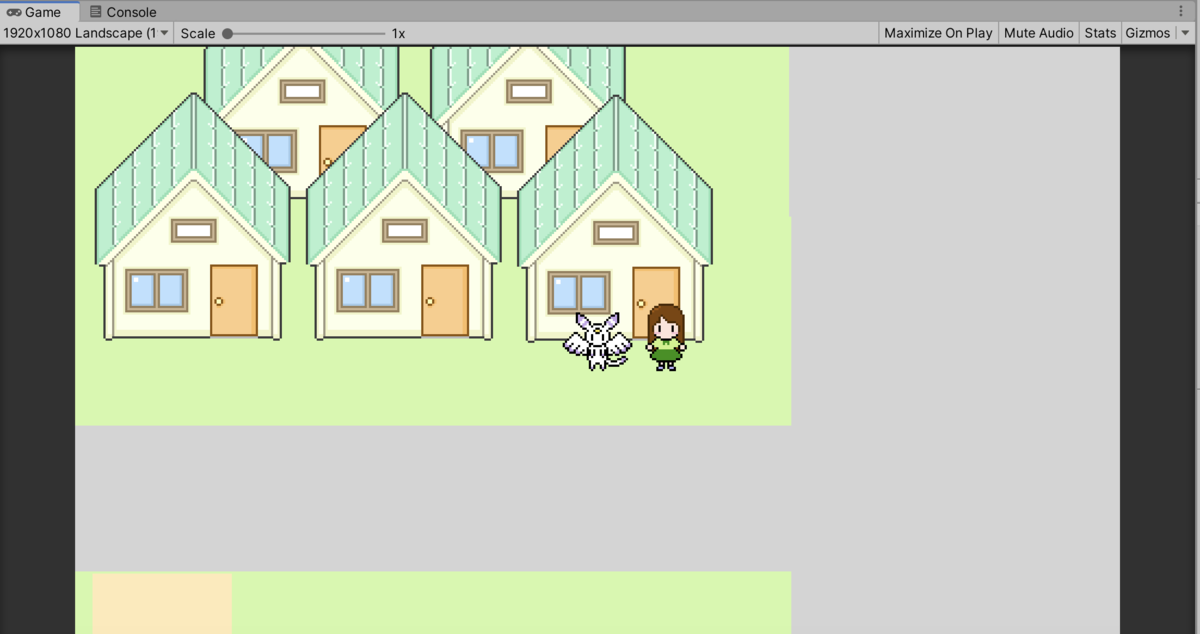
Task: Click the brown-haired girl character
Action: [665, 337]
